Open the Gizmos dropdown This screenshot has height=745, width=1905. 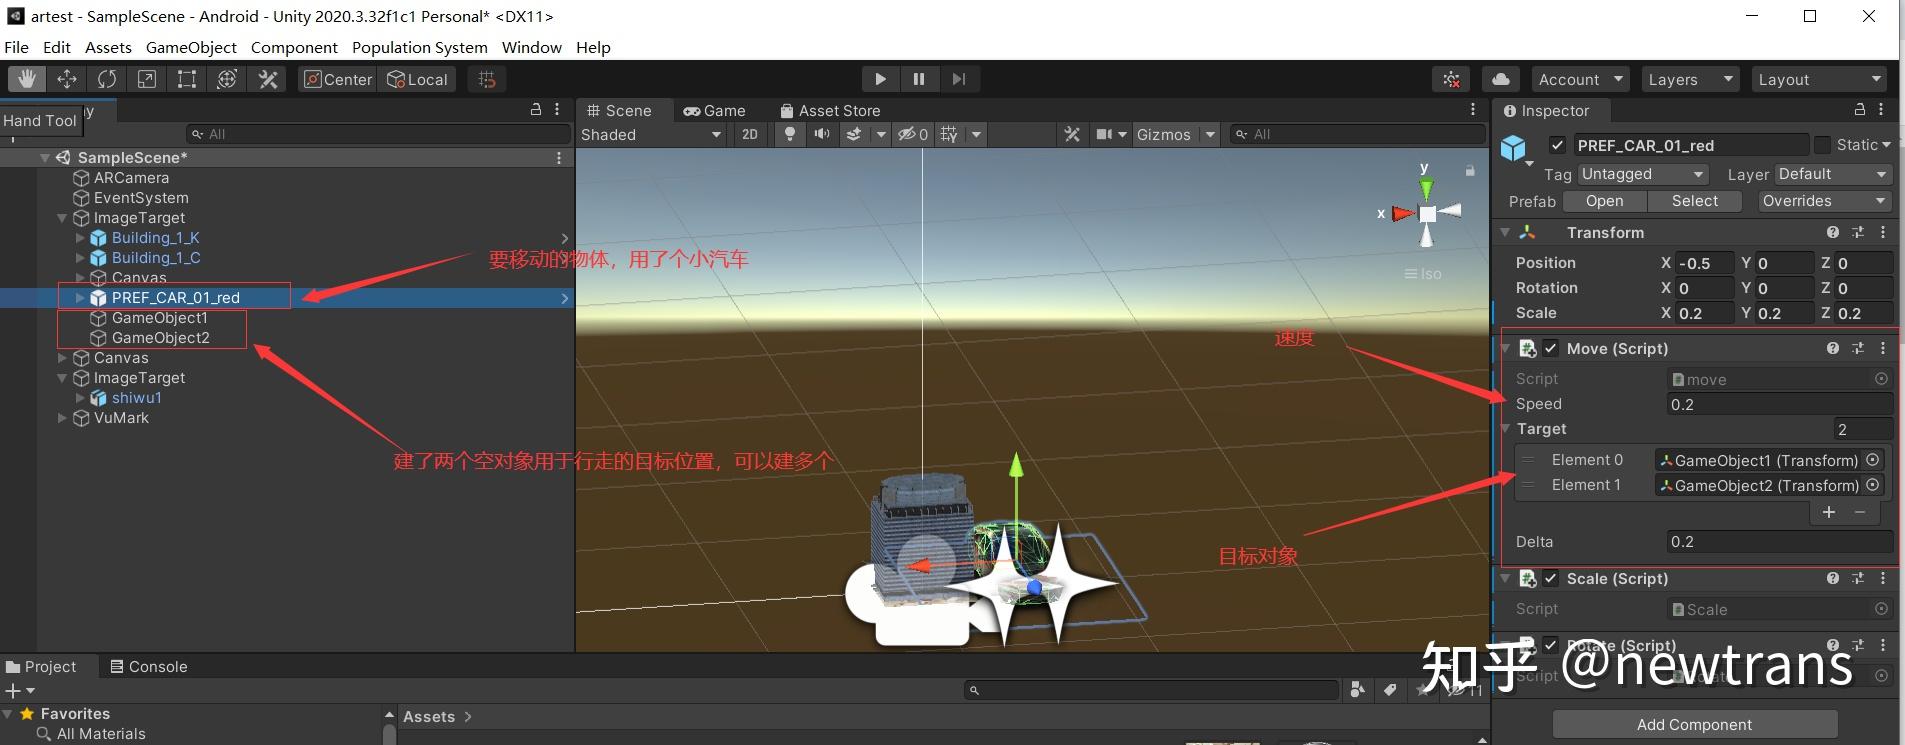click(x=1176, y=134)
